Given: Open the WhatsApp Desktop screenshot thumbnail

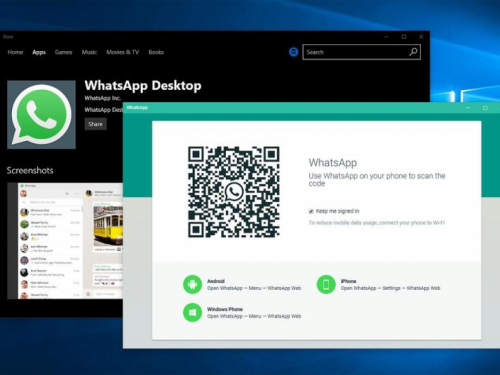Looking at the screenshot, I should coord(65,241).
